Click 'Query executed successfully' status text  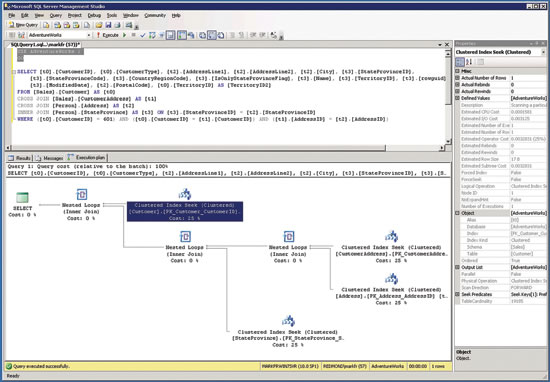(x=41, y=366)
